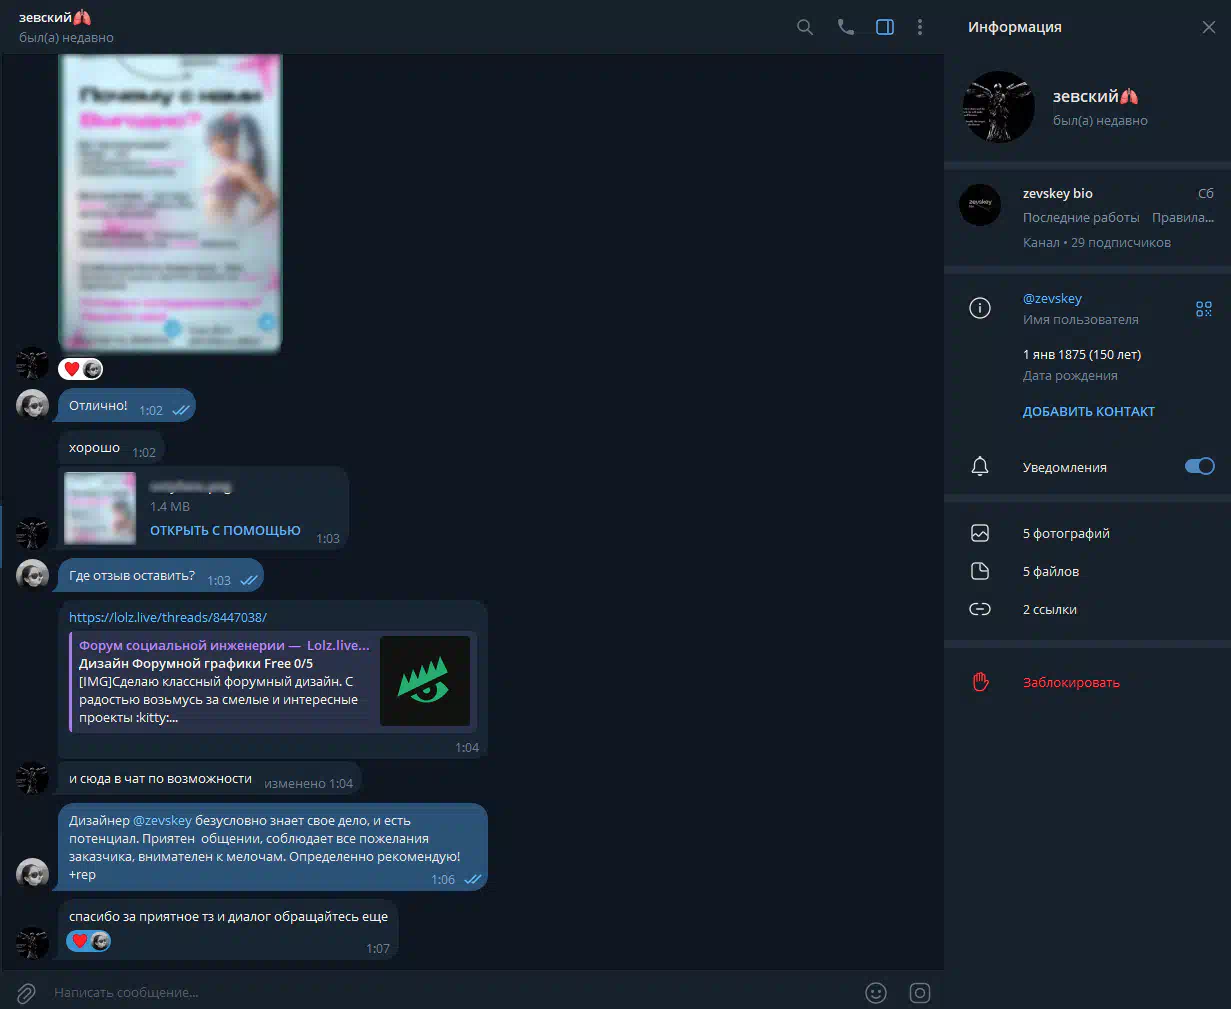Click the camera icon beside message input
The width and height of the screenshot is (1231, 1009).
coord(920,993)
